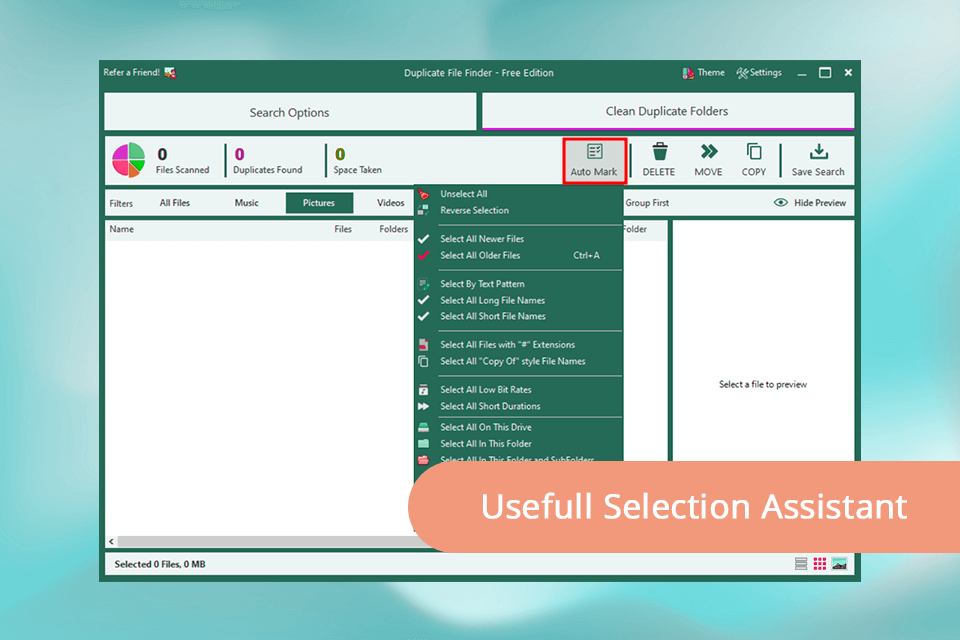This screenshot has height=640, width=960.
Task: Switch to the Search Options tab
Action: (x=290, y=112)
